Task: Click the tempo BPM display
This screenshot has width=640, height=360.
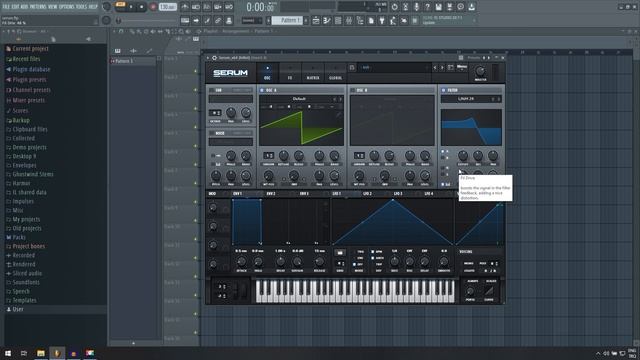Action: tap(167, 7)
